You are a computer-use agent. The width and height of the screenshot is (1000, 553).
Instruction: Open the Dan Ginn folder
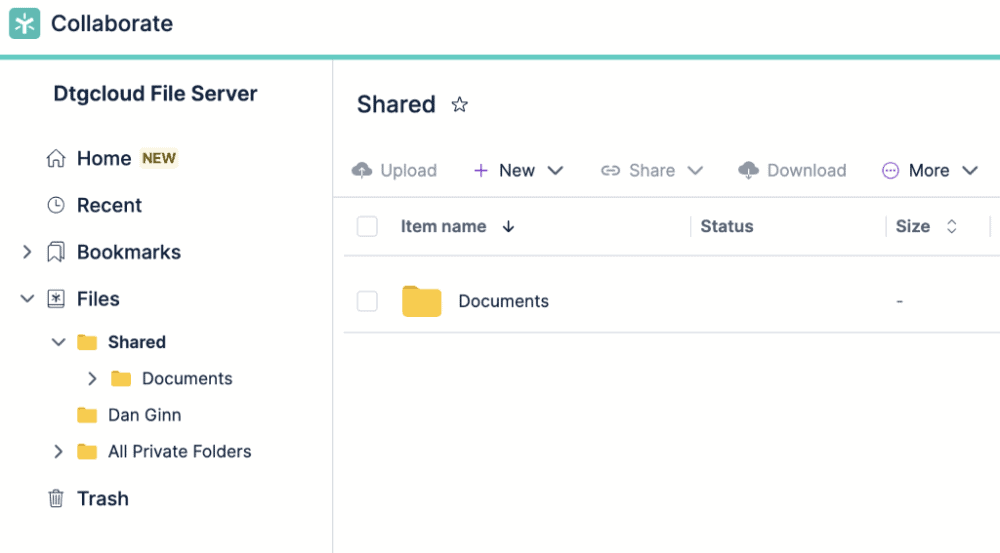click(144, 415)
